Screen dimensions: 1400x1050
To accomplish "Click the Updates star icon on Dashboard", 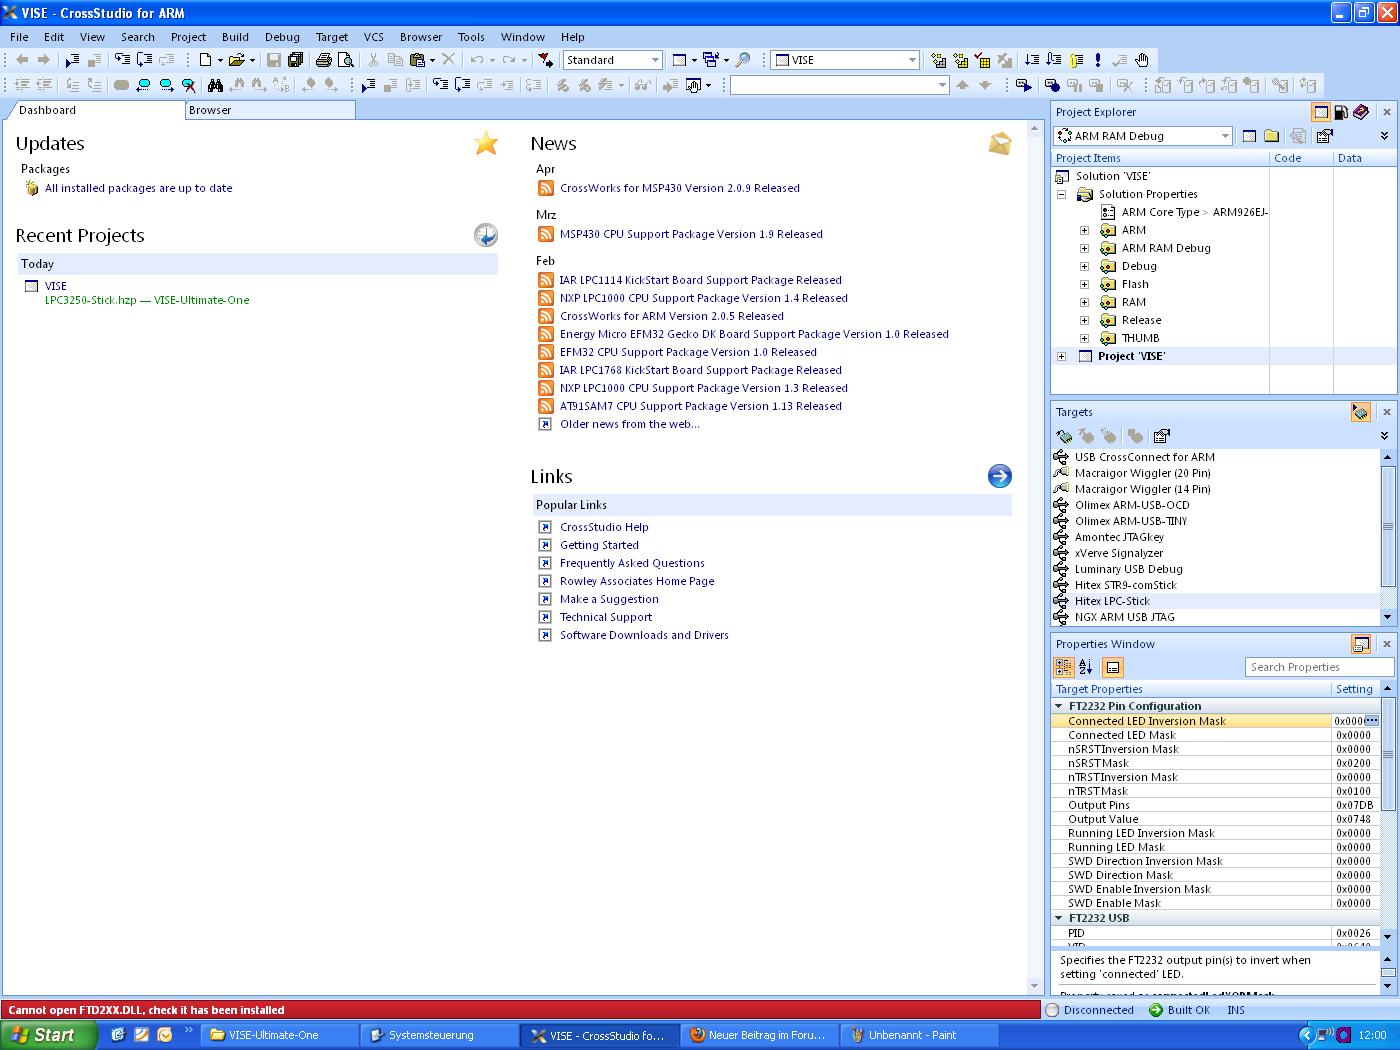I will click(x=486, y=144).
